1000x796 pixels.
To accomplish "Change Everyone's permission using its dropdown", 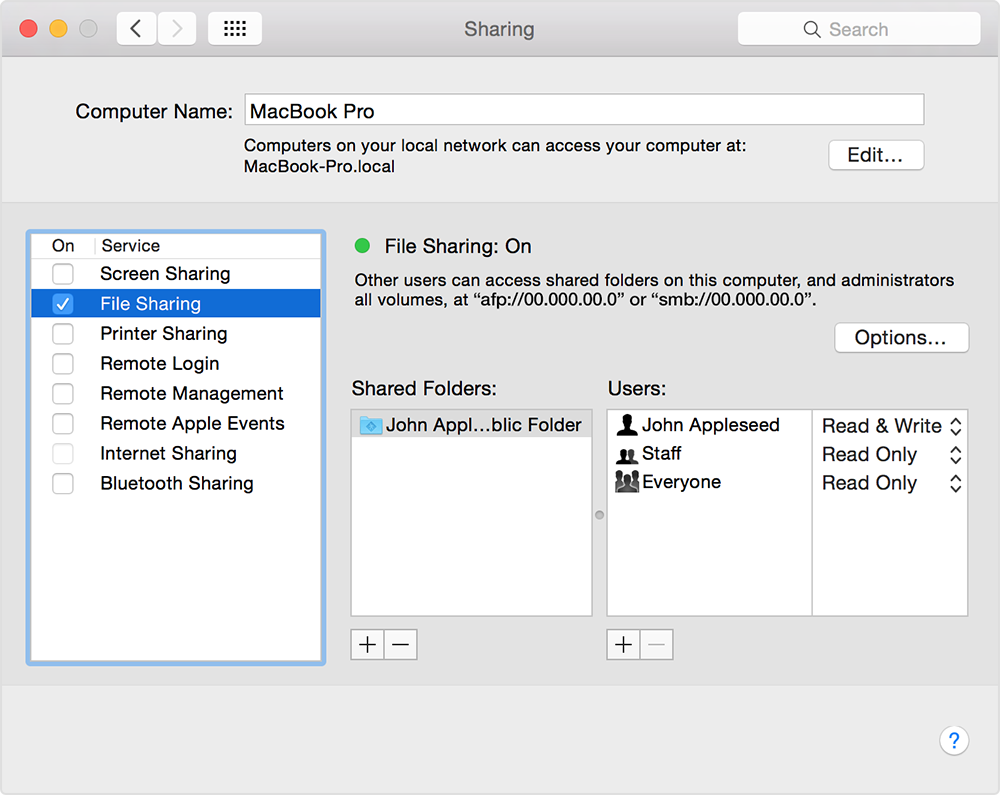I will (x=955, y=482).
